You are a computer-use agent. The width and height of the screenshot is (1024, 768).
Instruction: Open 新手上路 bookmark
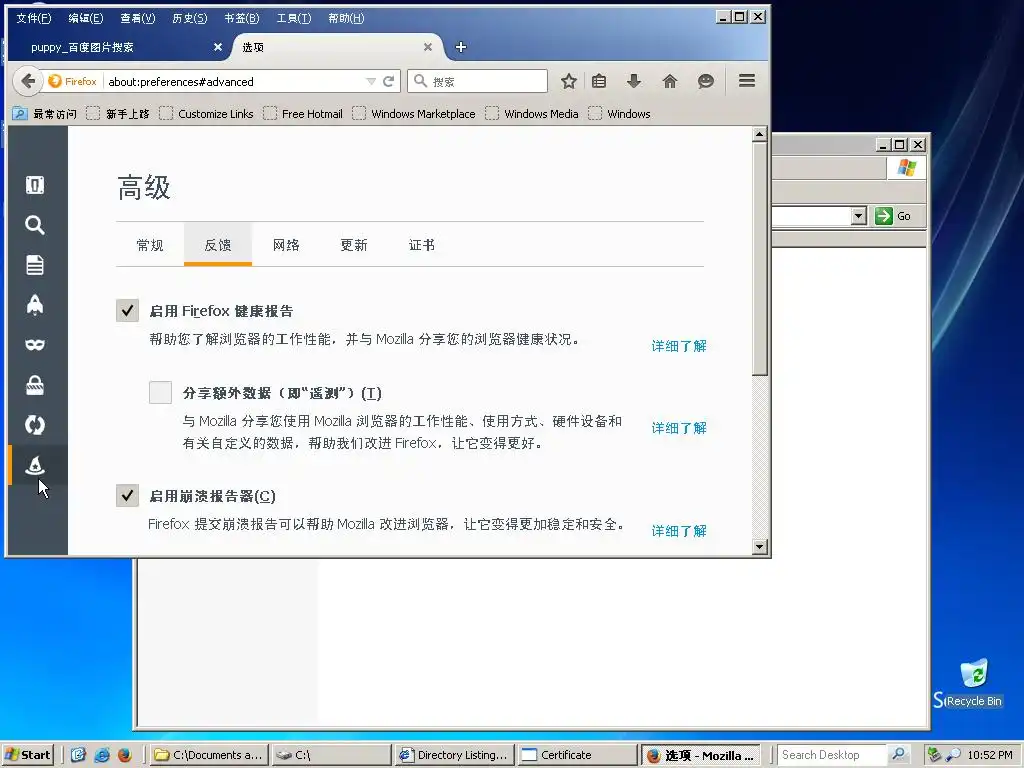[x=119, y=114]
